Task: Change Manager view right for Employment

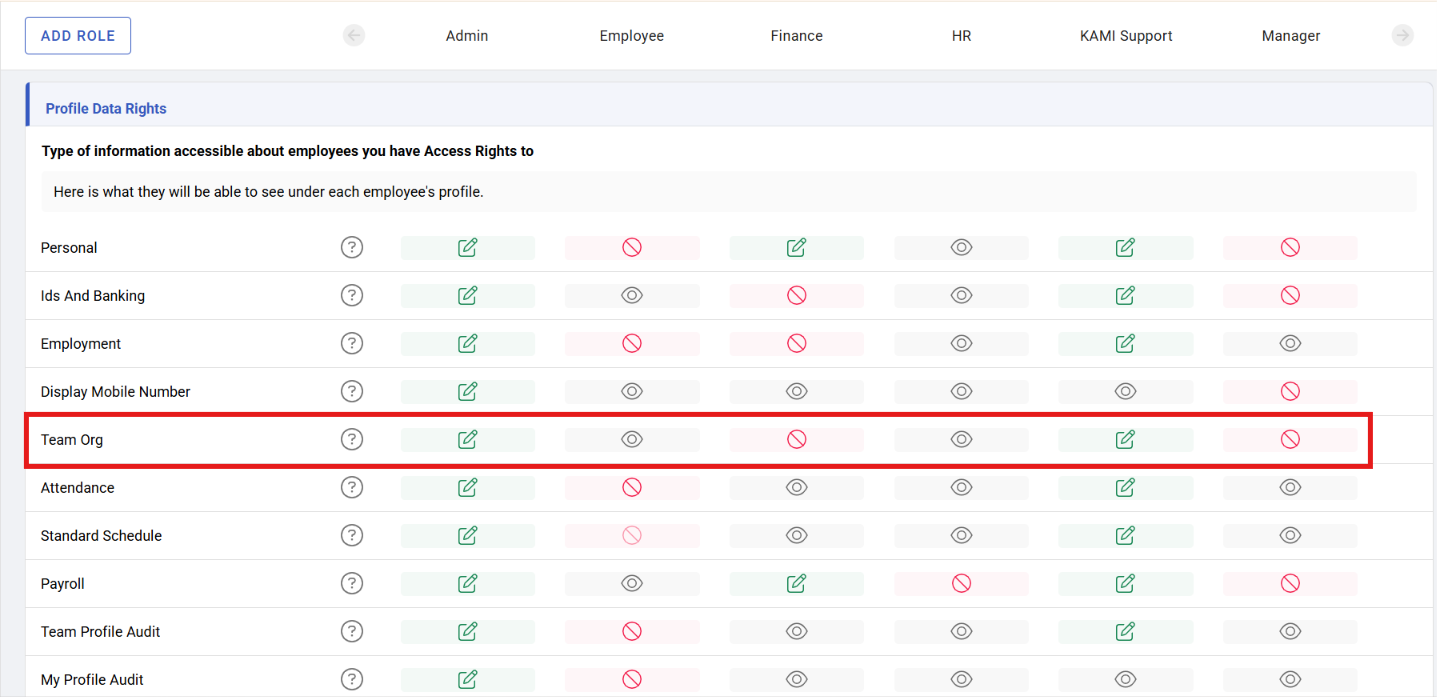Action: [x=1291, y=343]
